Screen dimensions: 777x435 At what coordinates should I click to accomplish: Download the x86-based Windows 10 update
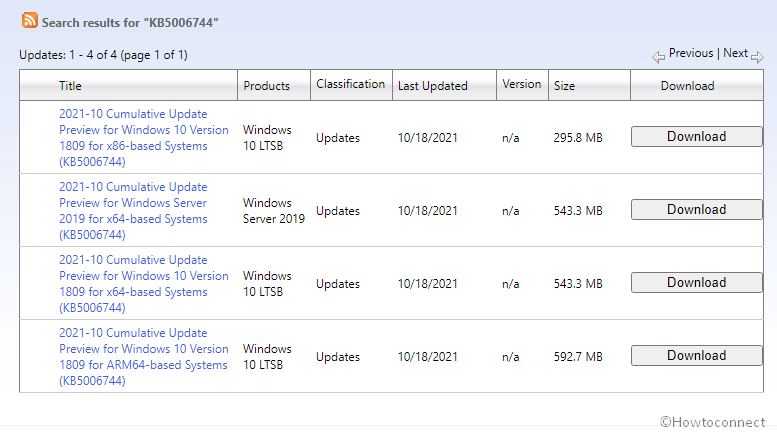click(x=696, y=136)
